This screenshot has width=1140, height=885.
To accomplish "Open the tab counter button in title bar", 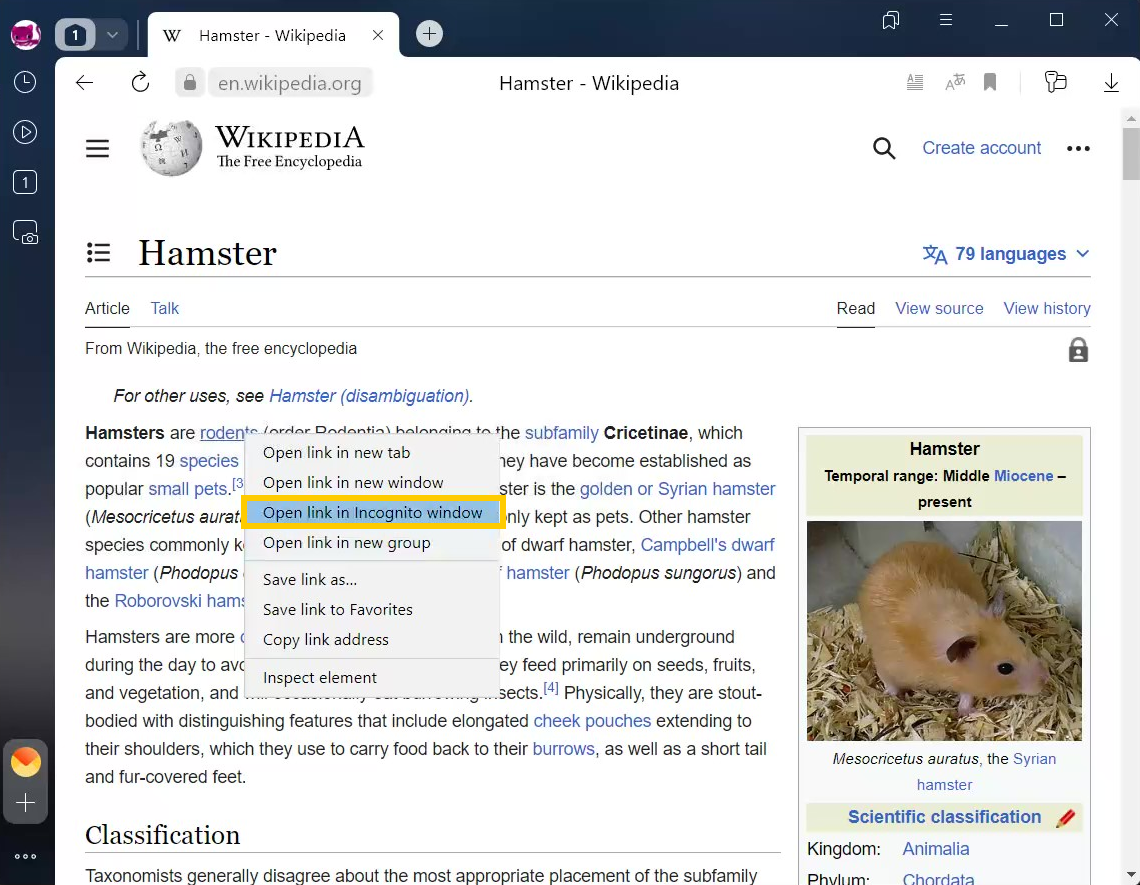I will 75,35.
